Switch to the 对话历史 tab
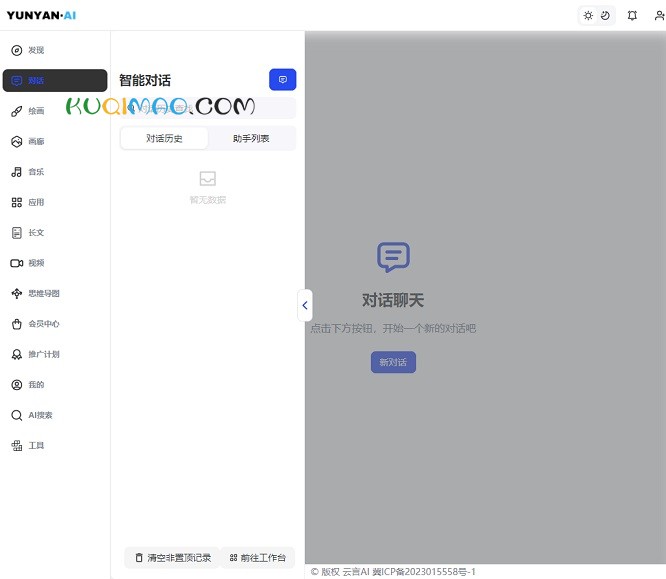This screenshot has width=666, height=579. pos(164,138)
